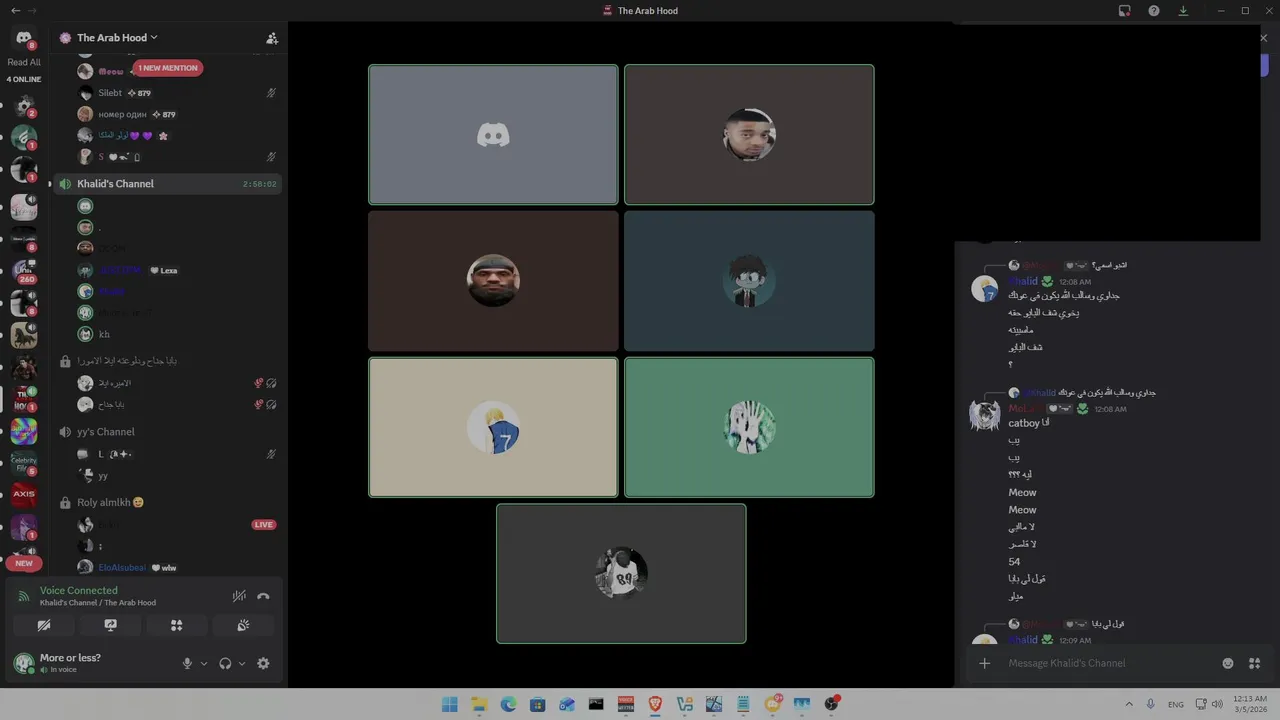Open the apps launcher in chat bar
Viewport: 1280px width, 720px height.
point(1255,663)
